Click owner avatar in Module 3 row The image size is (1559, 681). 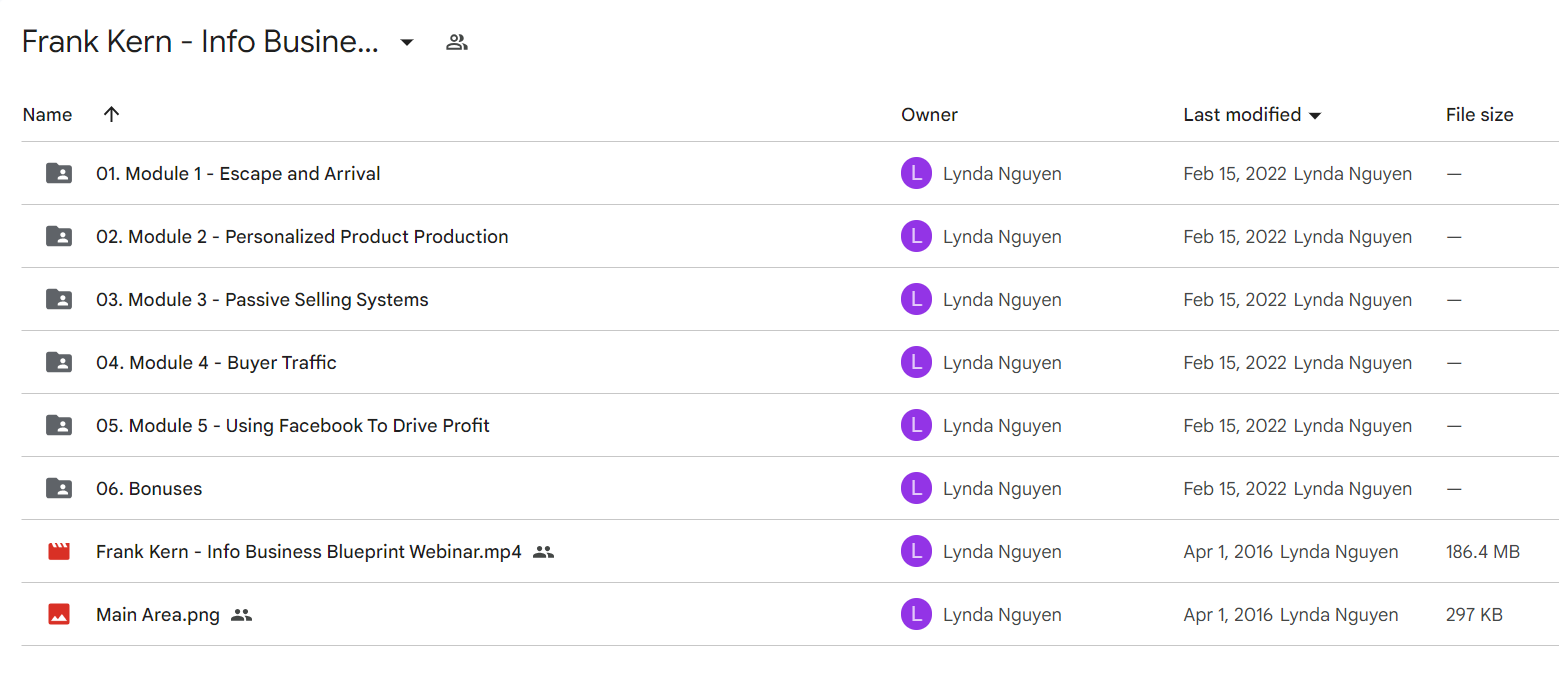(916, 299)
